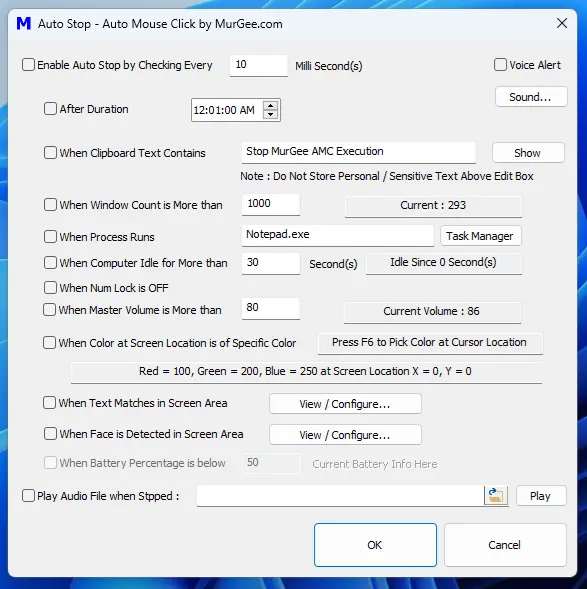Click the Show clipboard button
587x589 pixels.
click(x=528, y=153)
